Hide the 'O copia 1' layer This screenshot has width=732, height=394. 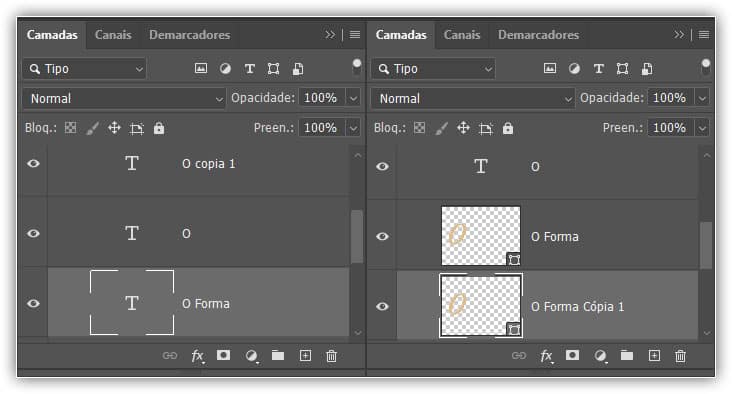click(33, 163)
